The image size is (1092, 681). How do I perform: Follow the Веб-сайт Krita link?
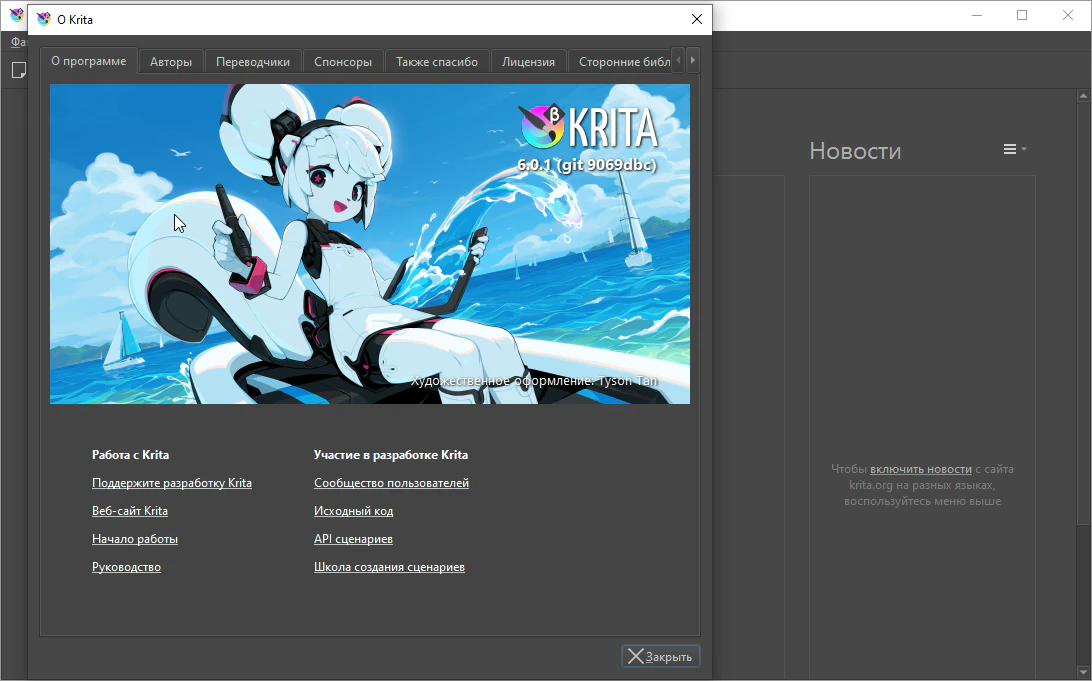(130, 511)
